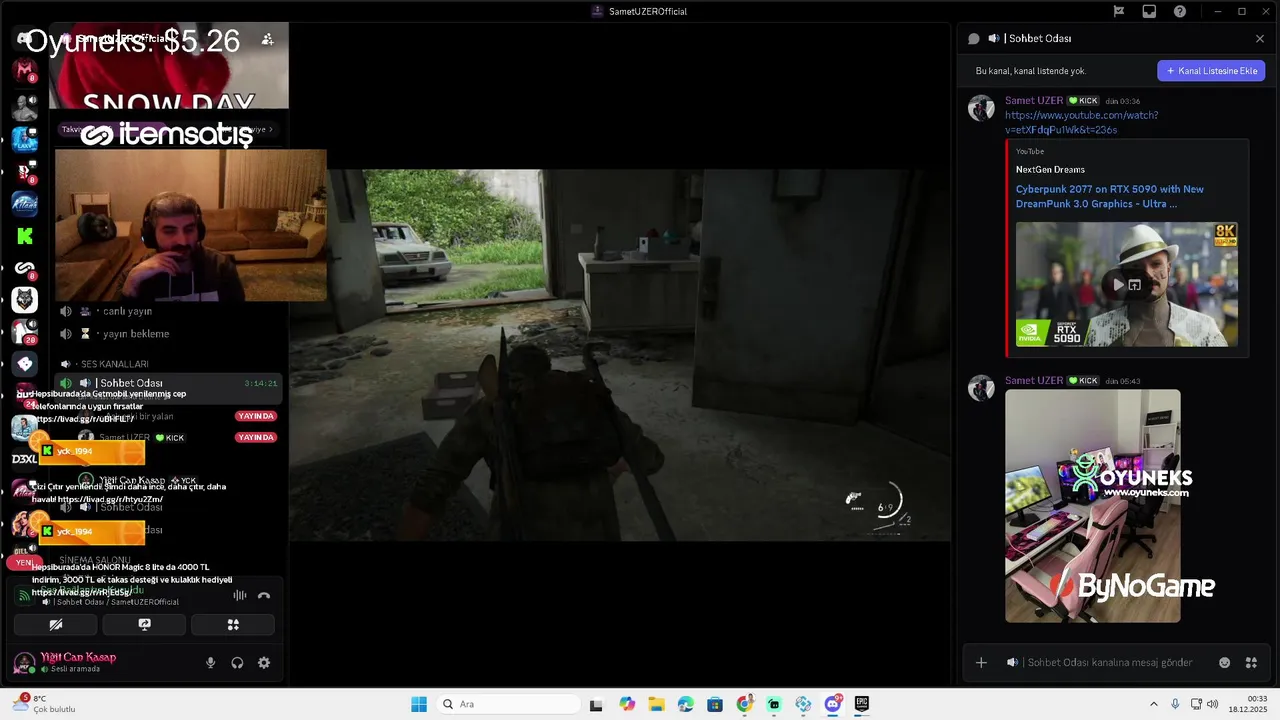Open the Kitana server icon
This screenshot has height=720, width=1280.
tap(25, 203)
